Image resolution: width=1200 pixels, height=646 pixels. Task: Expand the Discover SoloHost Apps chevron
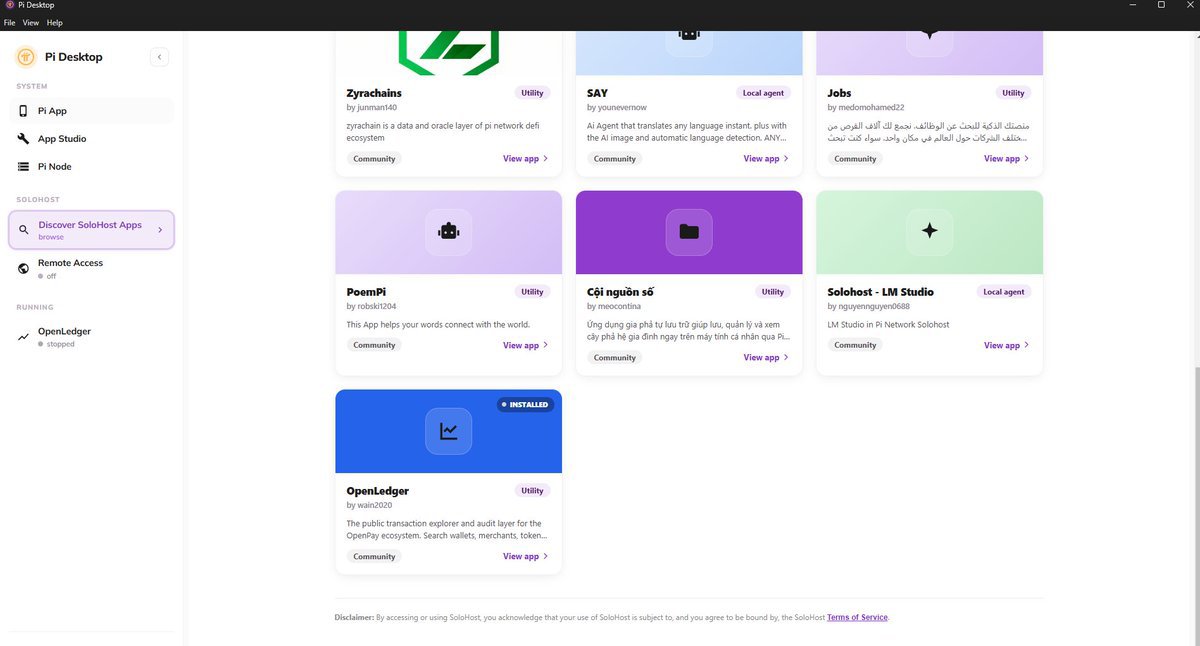[x=160, y=230]
